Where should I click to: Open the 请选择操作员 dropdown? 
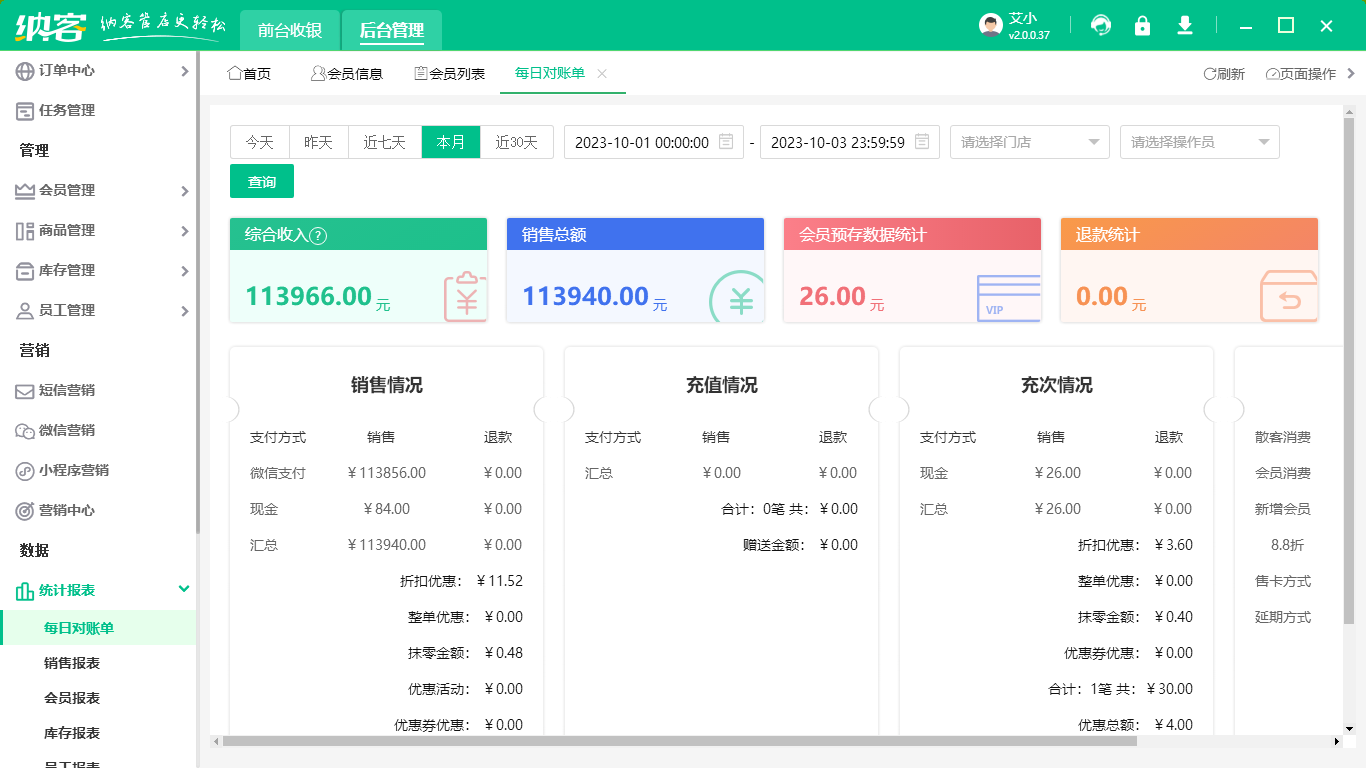pos(1199,142)
